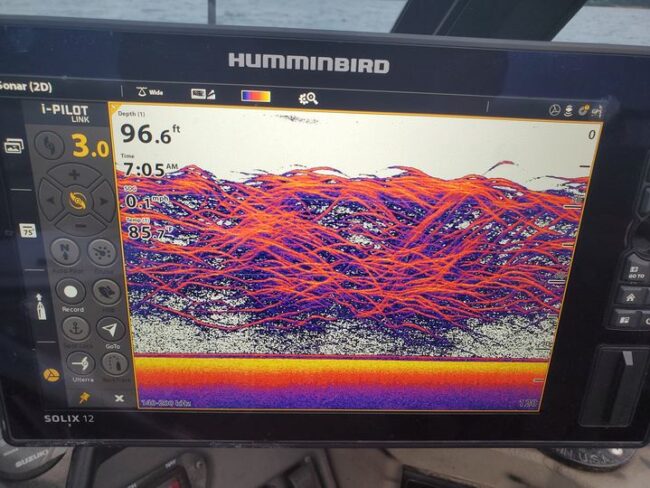Open the Sonar (2D) view menu
This screenshot has width=650, height=488.
[x=27, y=86]
